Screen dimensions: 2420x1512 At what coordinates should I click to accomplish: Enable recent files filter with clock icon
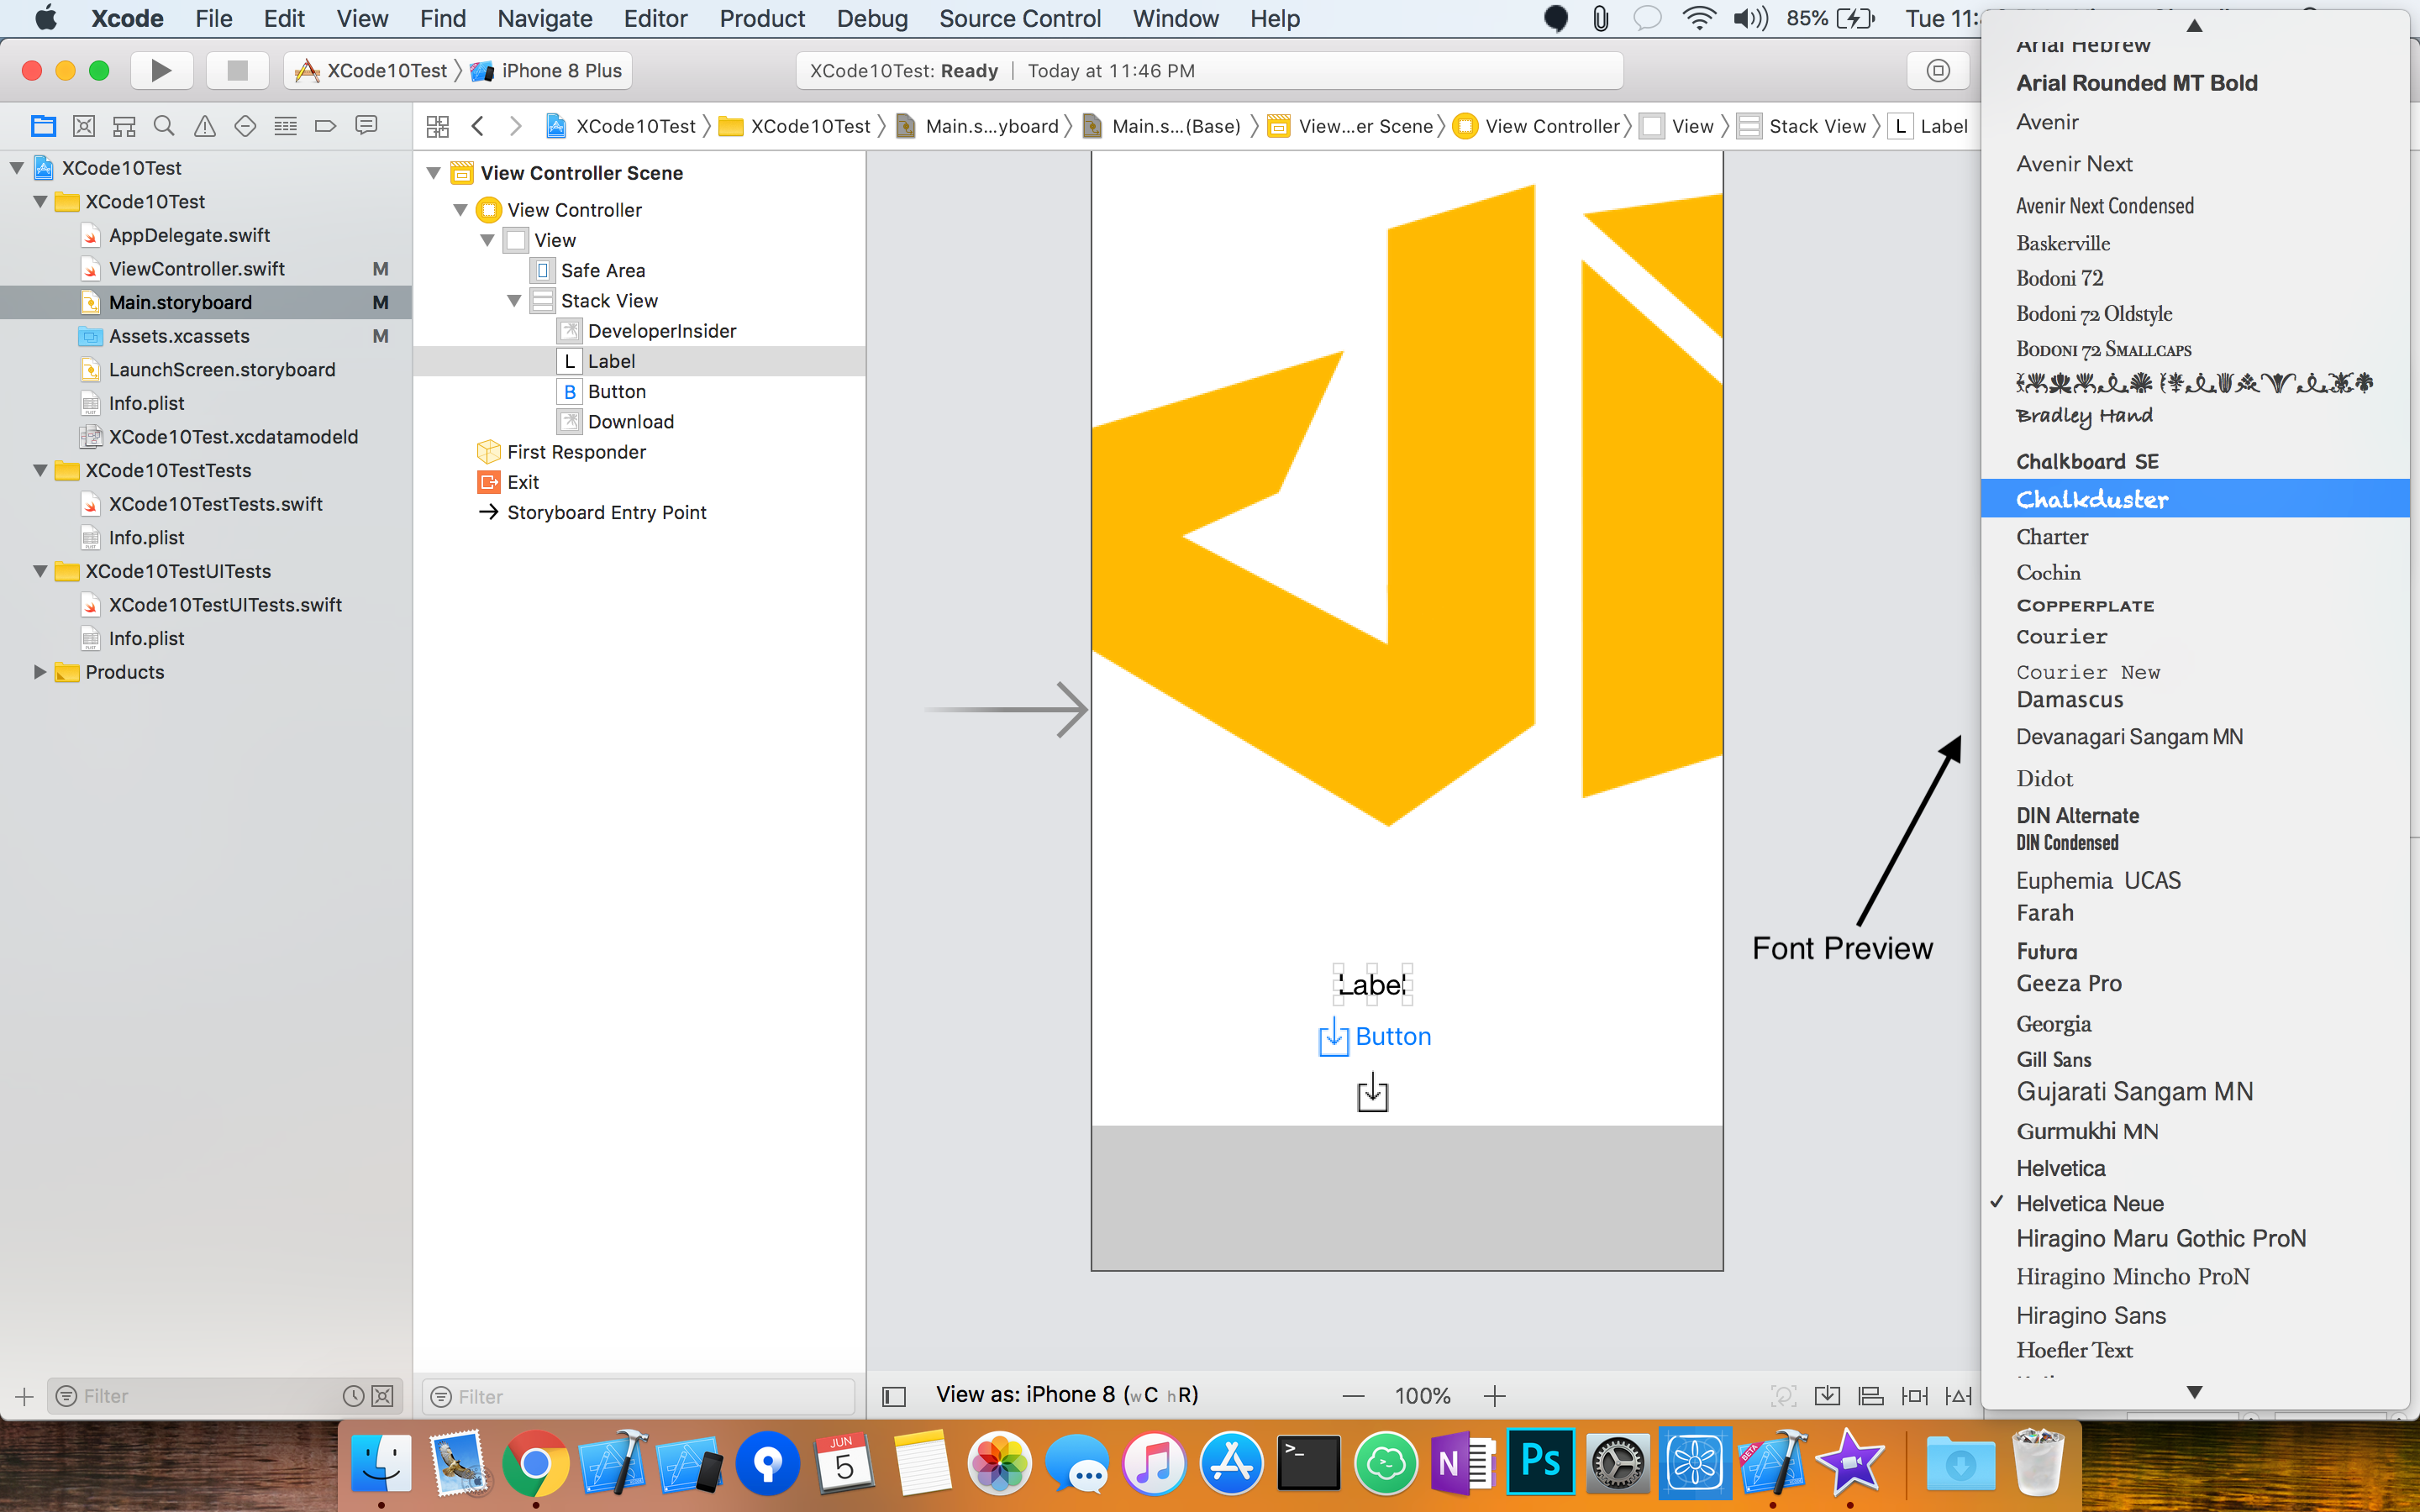coord(352,1395)
